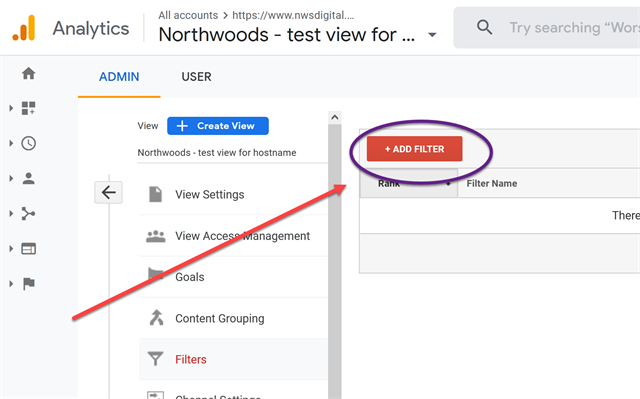This screenshot has width=640, height=399.
Task: Click the scroll up arrow
Action: click(x=335, y=117)
